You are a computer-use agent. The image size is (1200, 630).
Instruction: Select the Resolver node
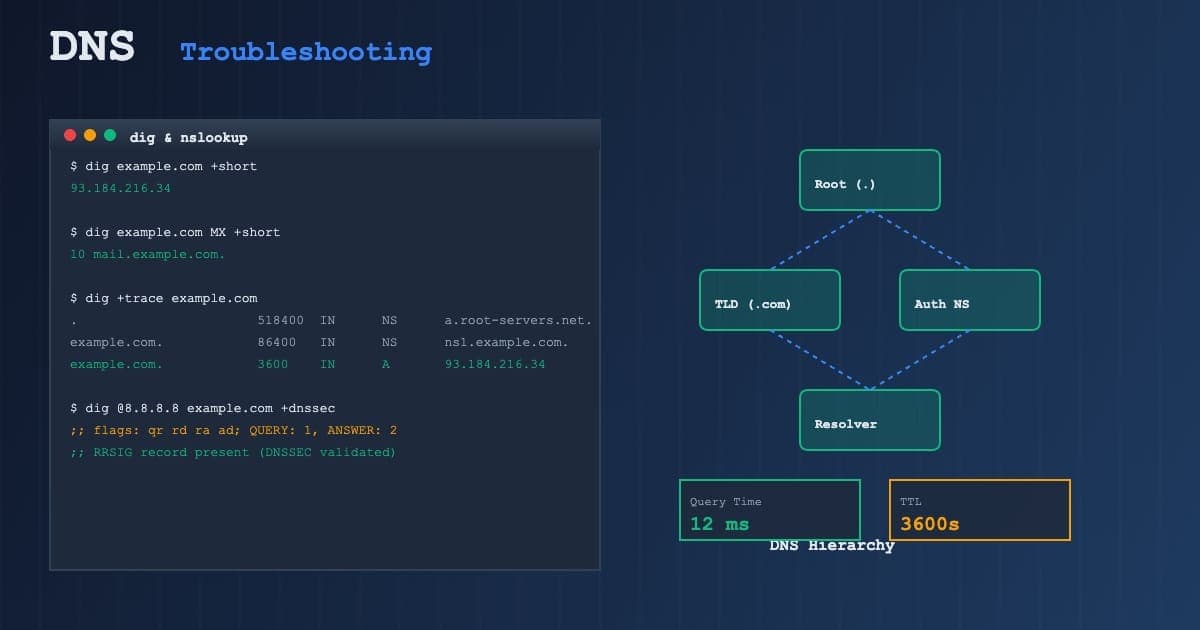[x=868, y=420]
